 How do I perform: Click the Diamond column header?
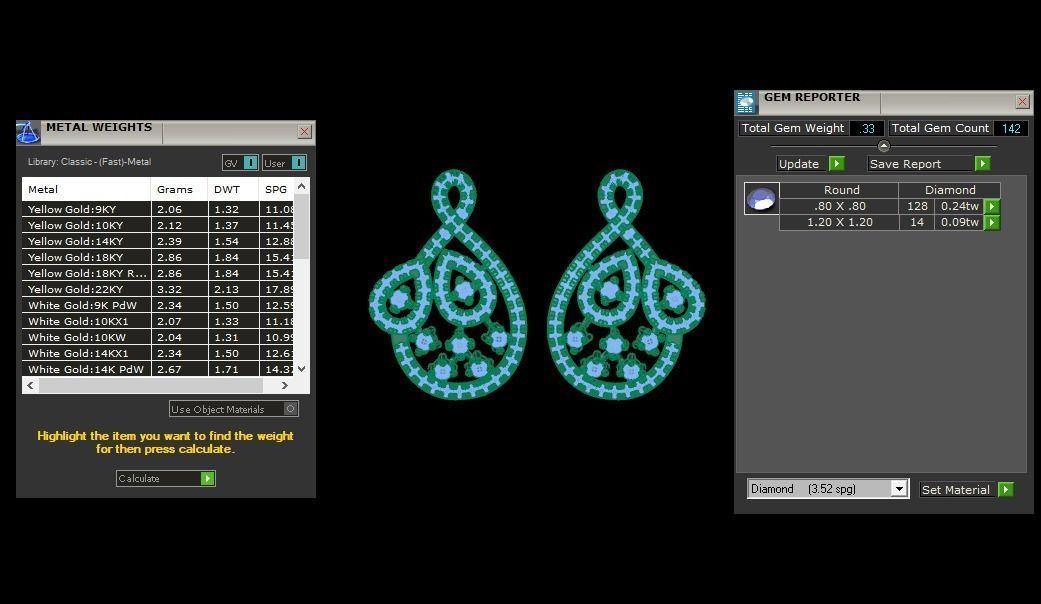(950, 190)
